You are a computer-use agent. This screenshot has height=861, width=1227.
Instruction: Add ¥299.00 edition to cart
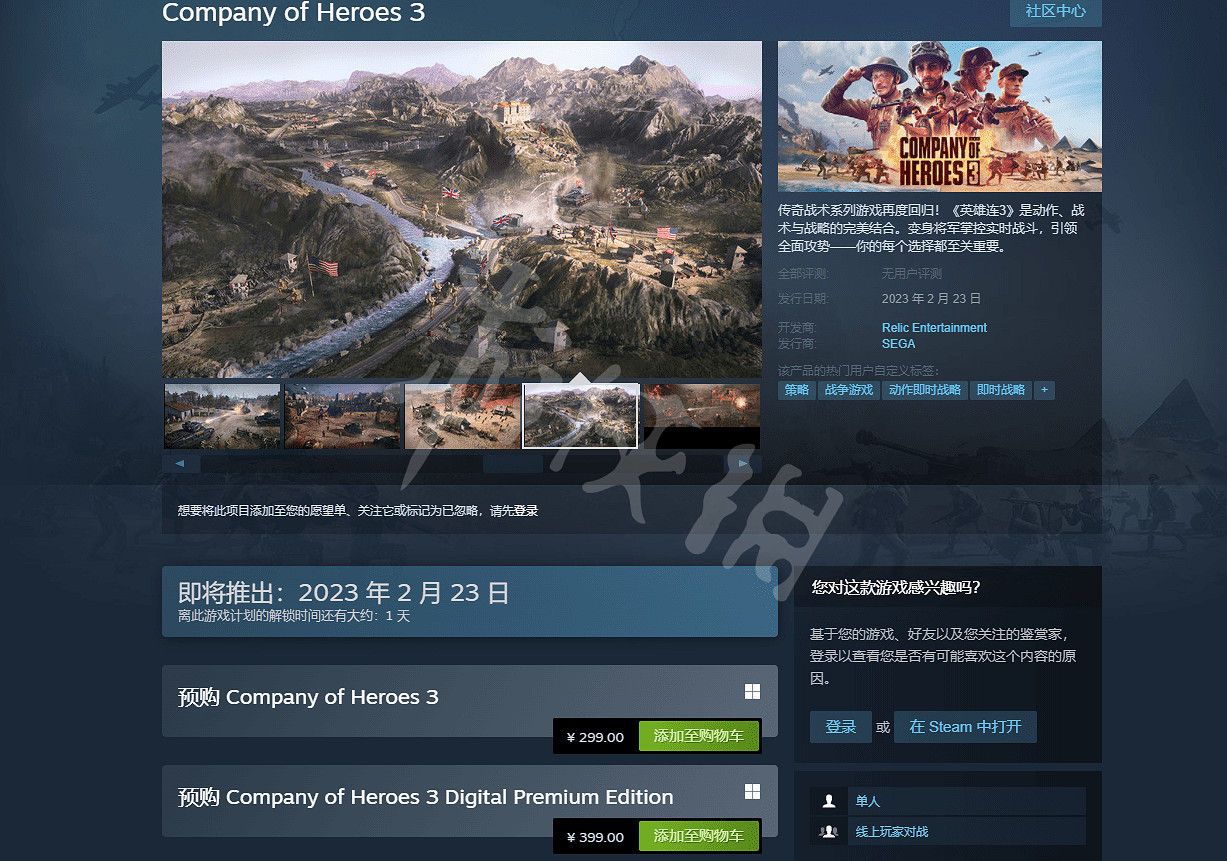(x=698, y=737)
